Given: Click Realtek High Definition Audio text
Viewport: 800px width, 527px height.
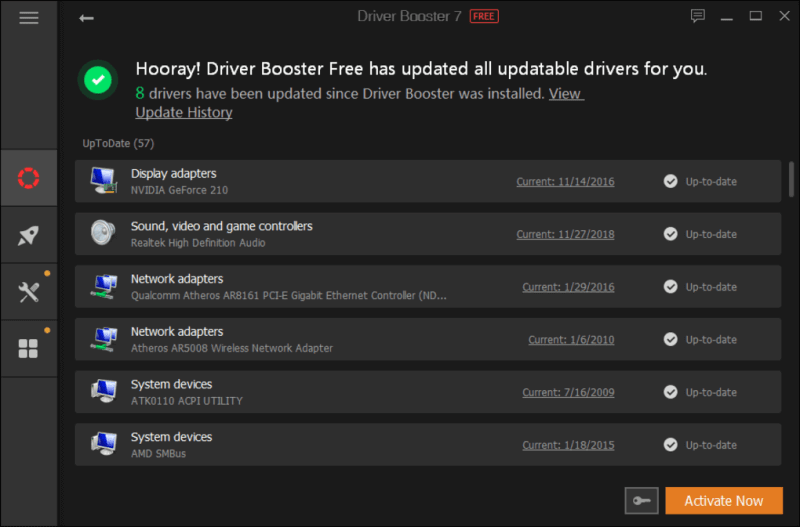Looking at the screenshot, I should click(198, 243).
